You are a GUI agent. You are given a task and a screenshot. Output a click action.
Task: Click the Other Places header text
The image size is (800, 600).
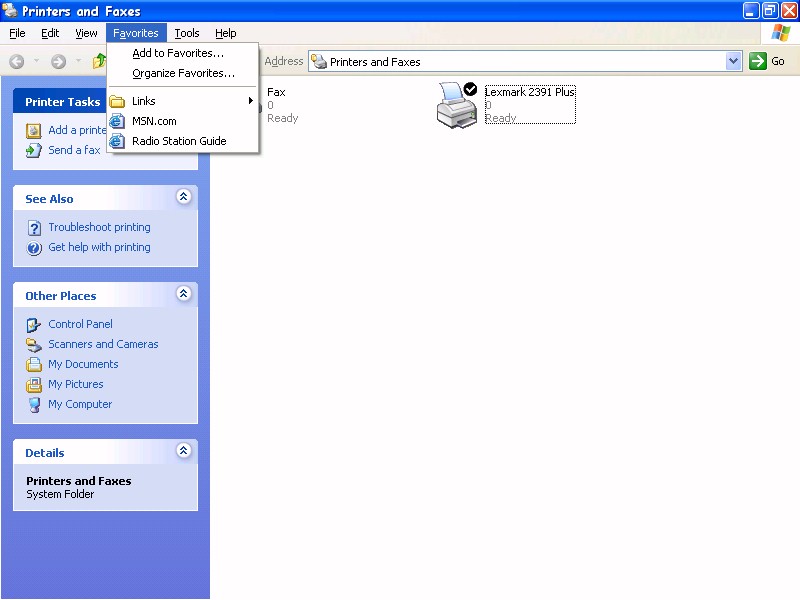click(x=61, y=296)
